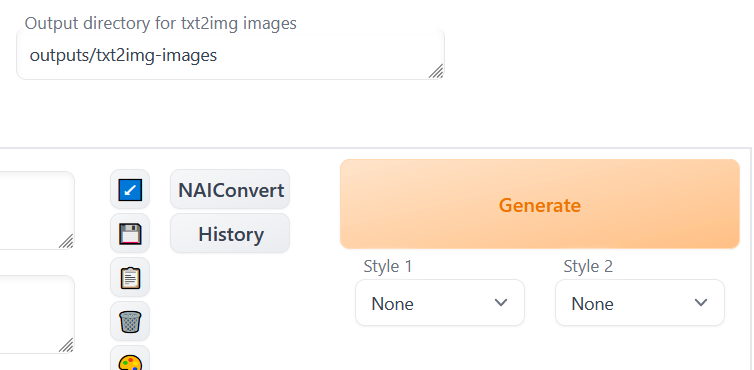Click the NAIConvert button
This screenshot has width=754, height=370.
click(x=230, y=190)
